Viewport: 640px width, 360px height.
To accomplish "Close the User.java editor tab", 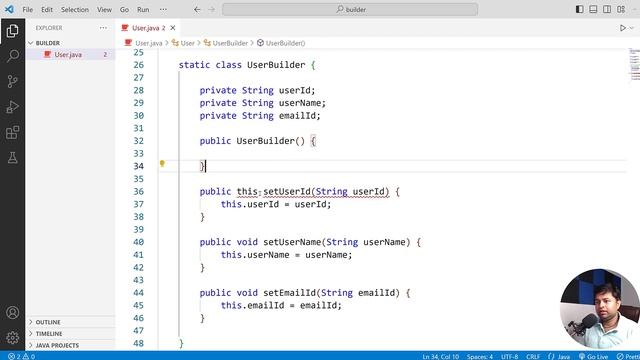I will pos(173,28).
